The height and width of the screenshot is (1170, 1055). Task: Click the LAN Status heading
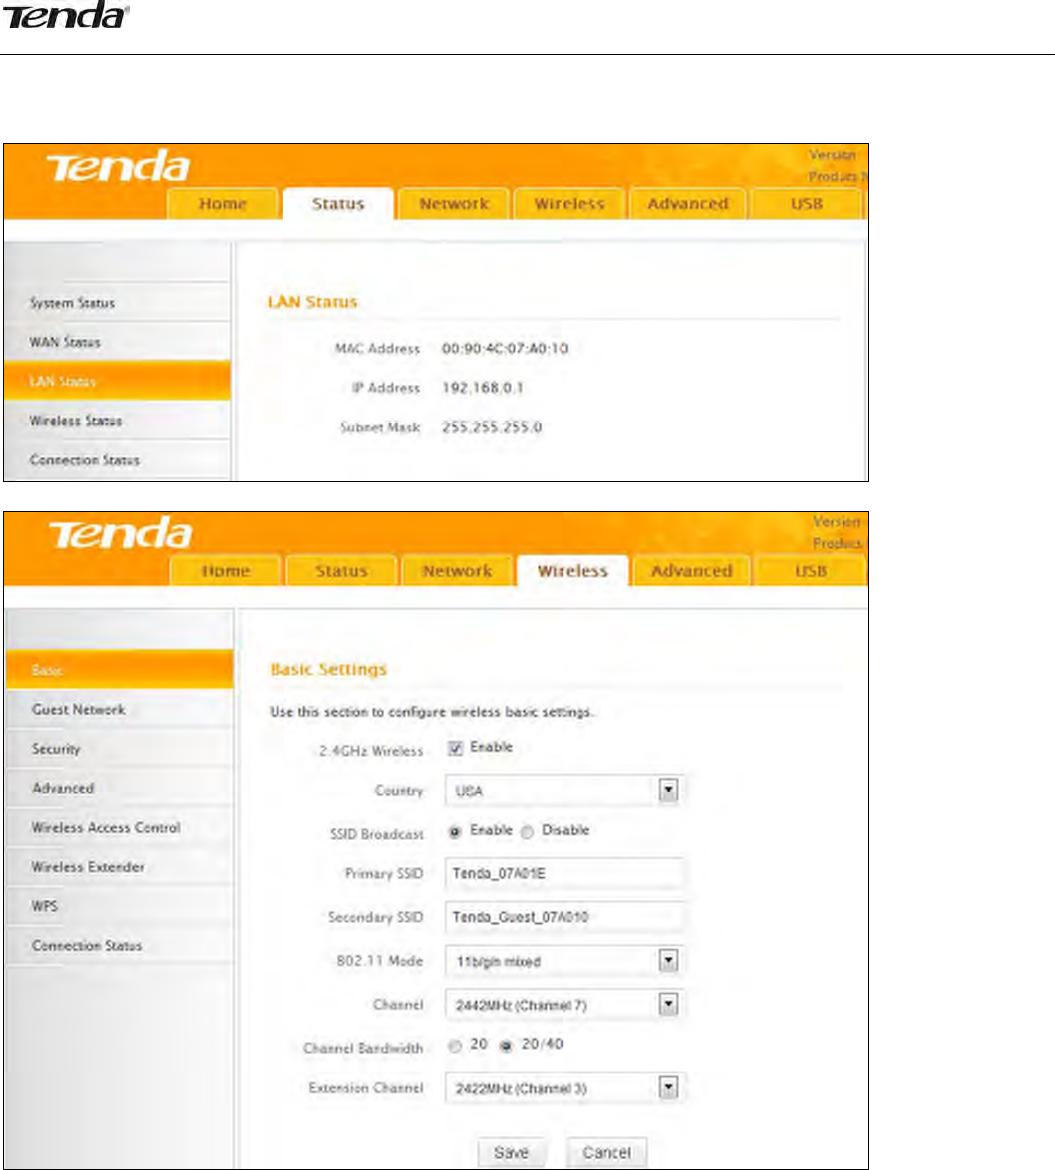click(x=313, y=302)
